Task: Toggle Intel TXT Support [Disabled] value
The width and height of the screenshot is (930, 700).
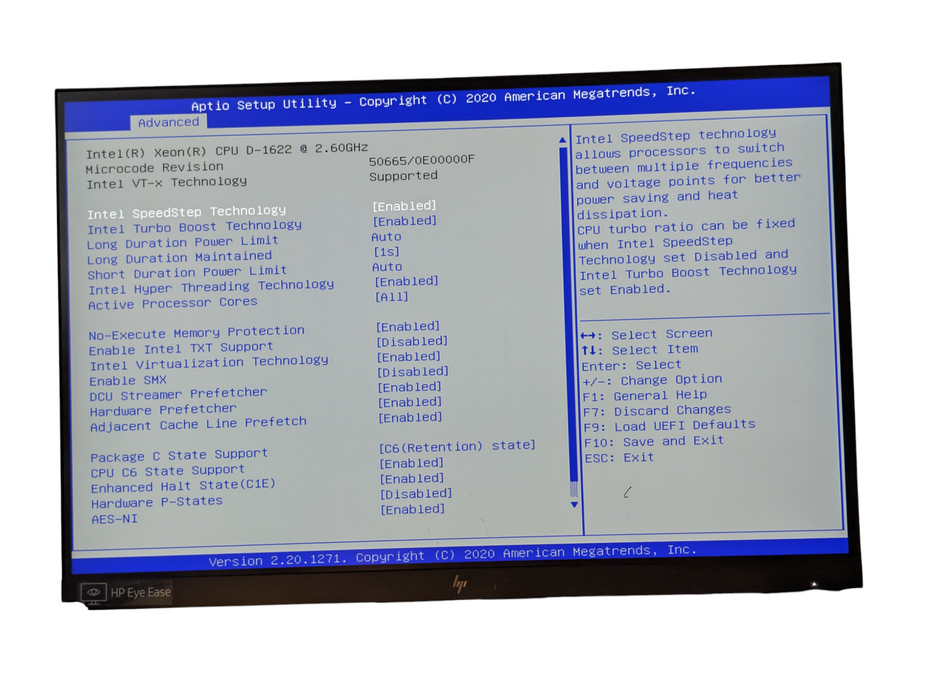Action: click(x=412, y=342)
